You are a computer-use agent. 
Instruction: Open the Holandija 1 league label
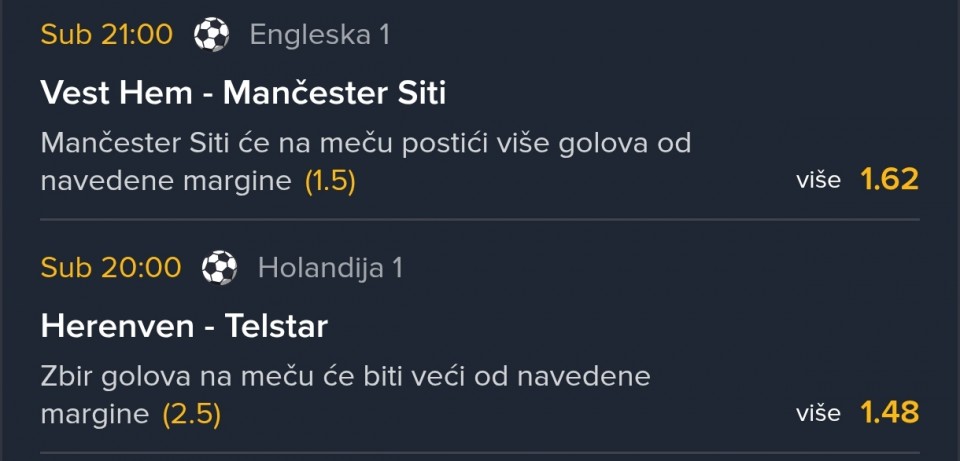coord(330,267)
